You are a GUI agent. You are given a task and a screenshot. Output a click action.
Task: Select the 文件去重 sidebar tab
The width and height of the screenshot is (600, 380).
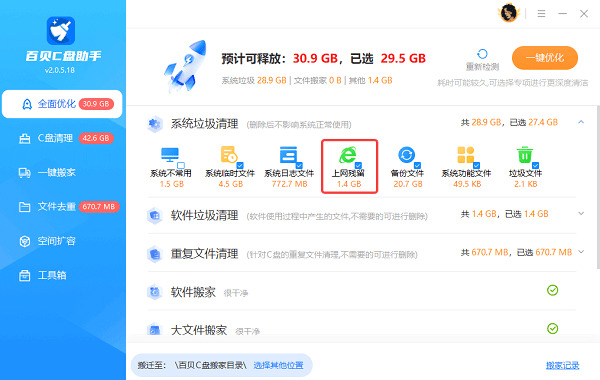[x=62, y=207]
